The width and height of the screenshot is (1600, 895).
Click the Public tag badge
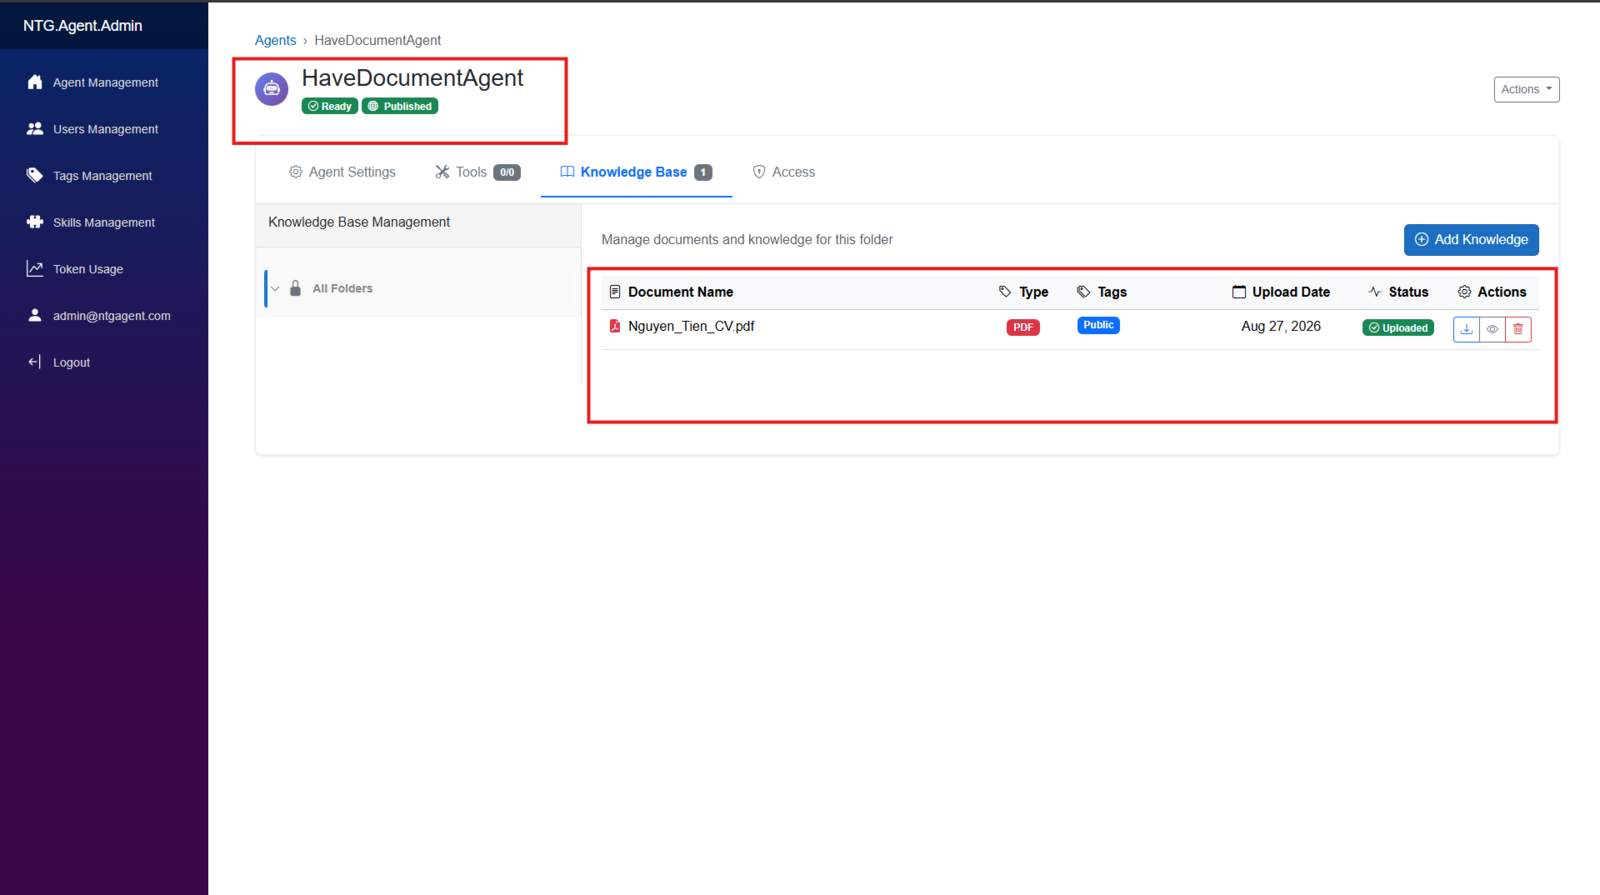1098,325
